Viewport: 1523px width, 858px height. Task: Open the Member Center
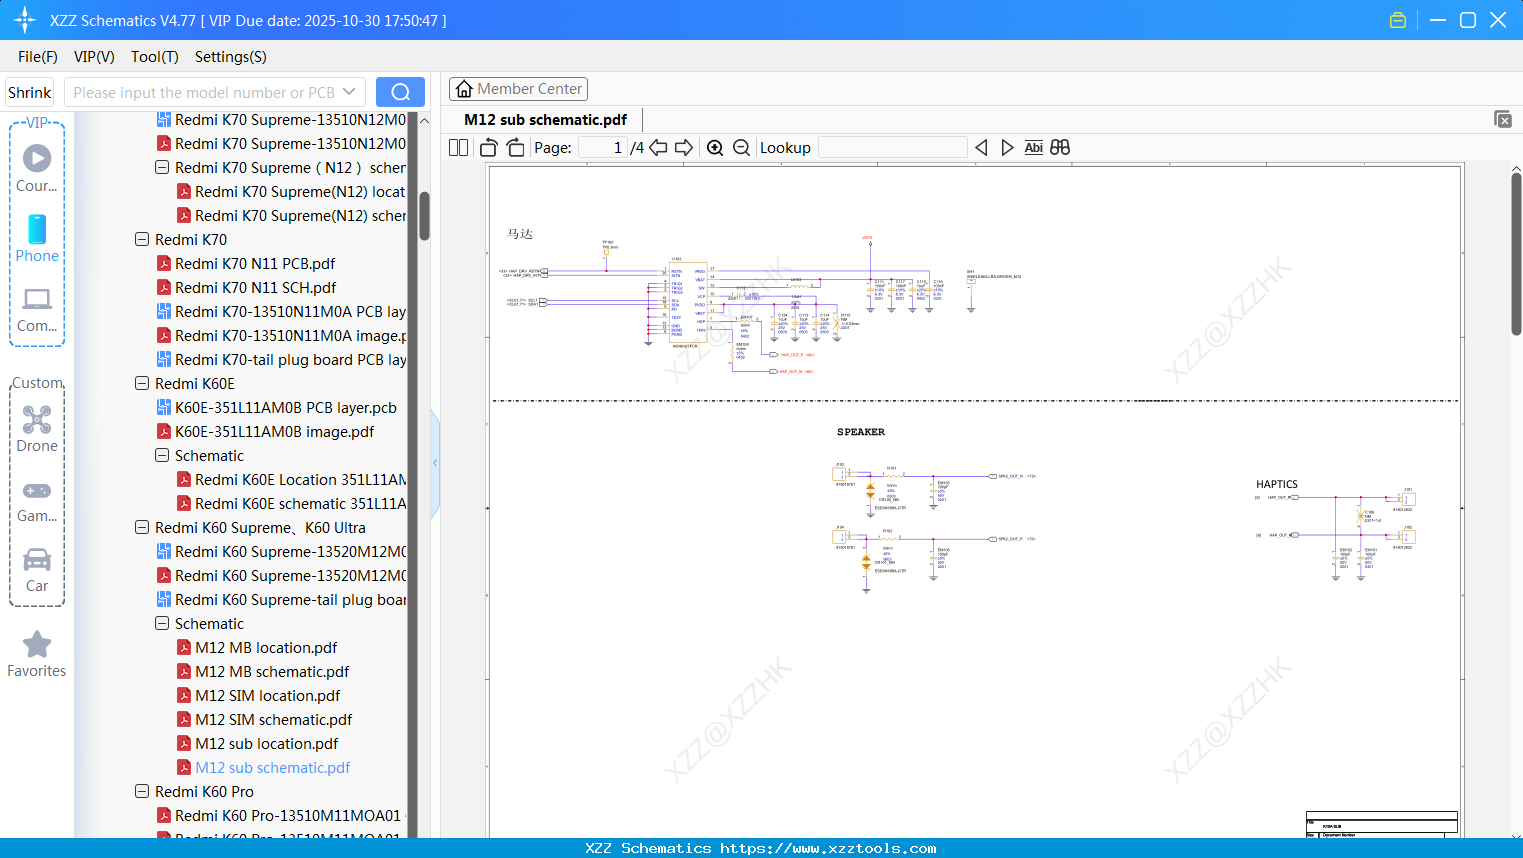(x=518, y=88)
